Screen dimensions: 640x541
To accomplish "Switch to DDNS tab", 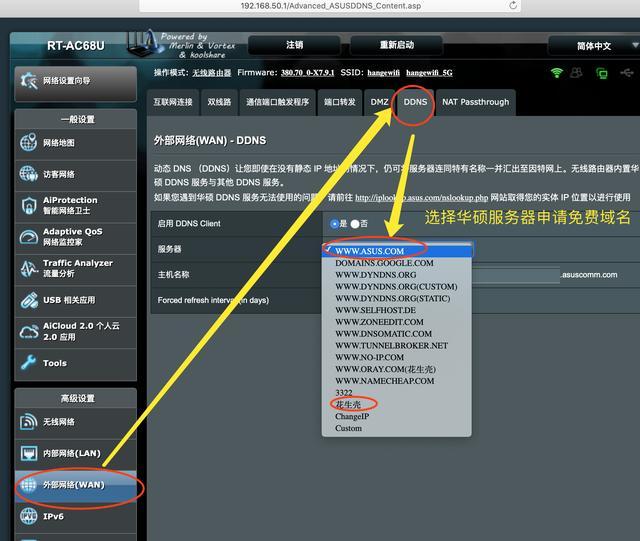I will pyautogui.click(x=415, y=102).
